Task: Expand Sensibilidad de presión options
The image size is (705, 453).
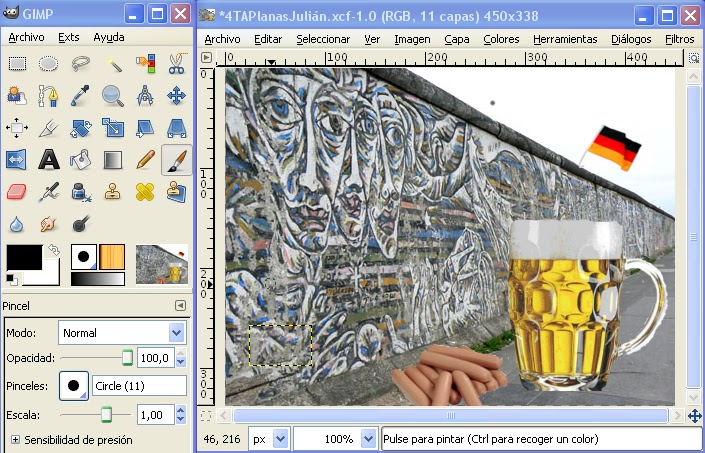Action: click(x=16, y=440)
